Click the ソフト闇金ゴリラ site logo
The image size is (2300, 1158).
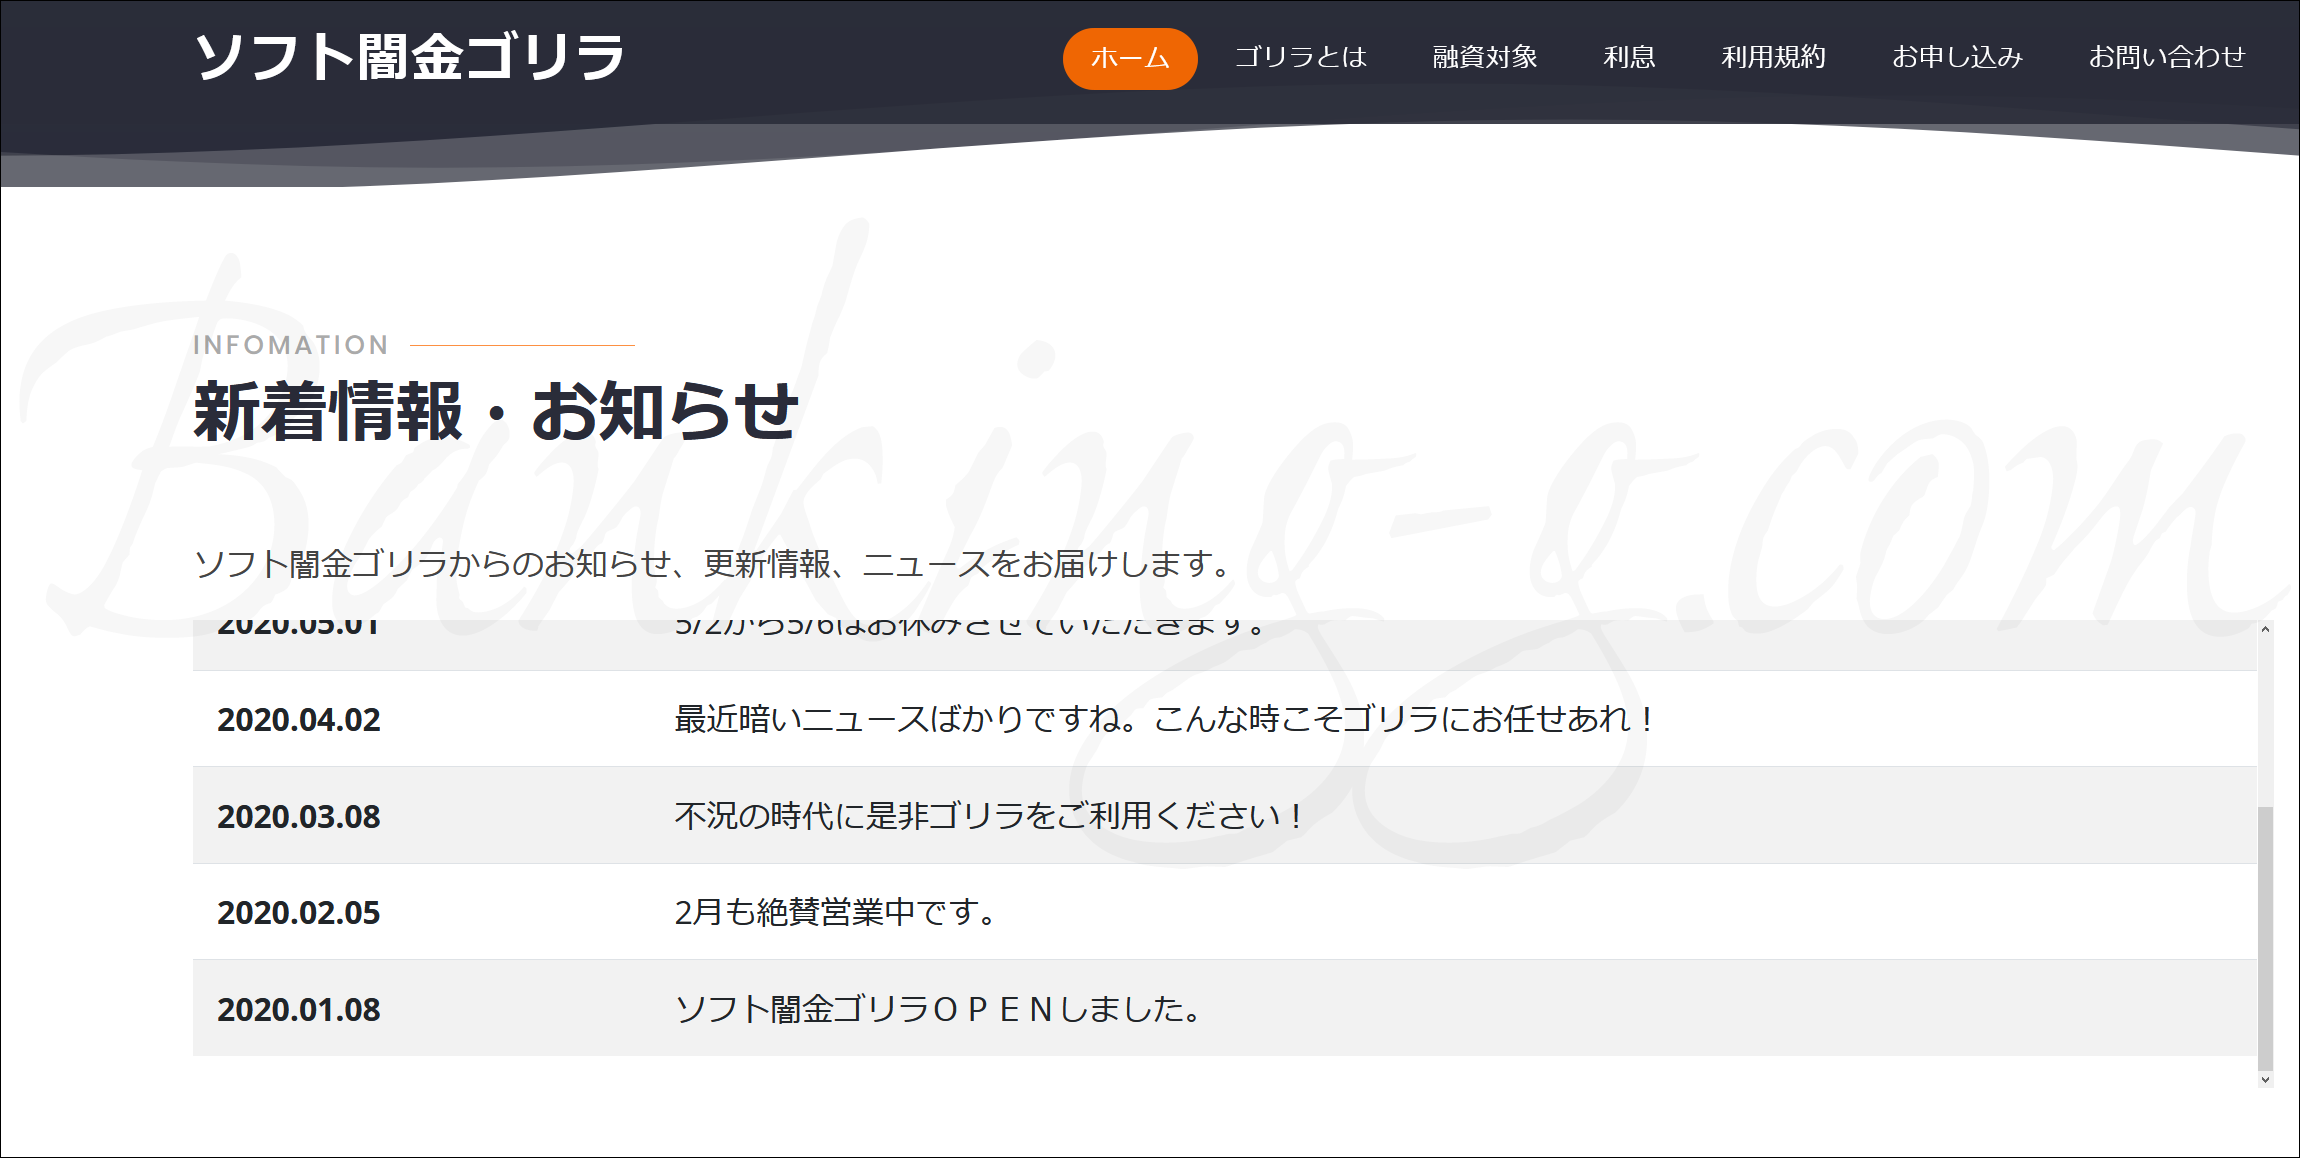click(x=410, y=57)
